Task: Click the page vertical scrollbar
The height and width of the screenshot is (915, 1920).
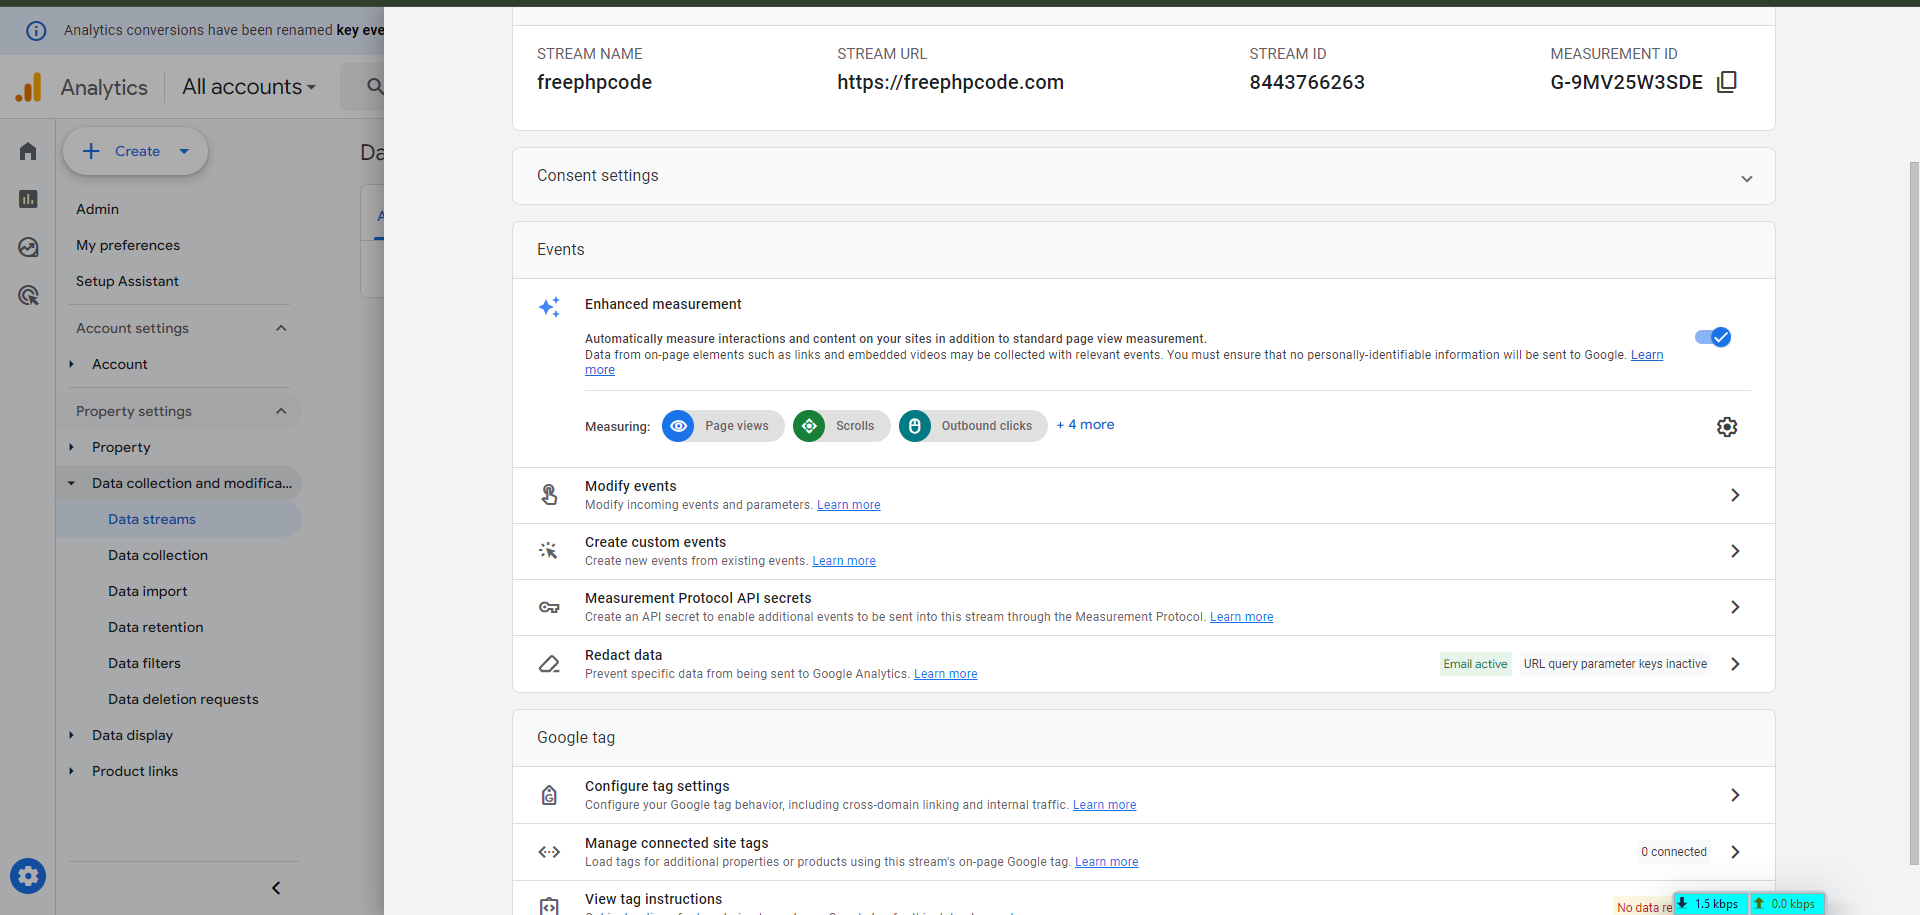Action: pos(1914,512)
